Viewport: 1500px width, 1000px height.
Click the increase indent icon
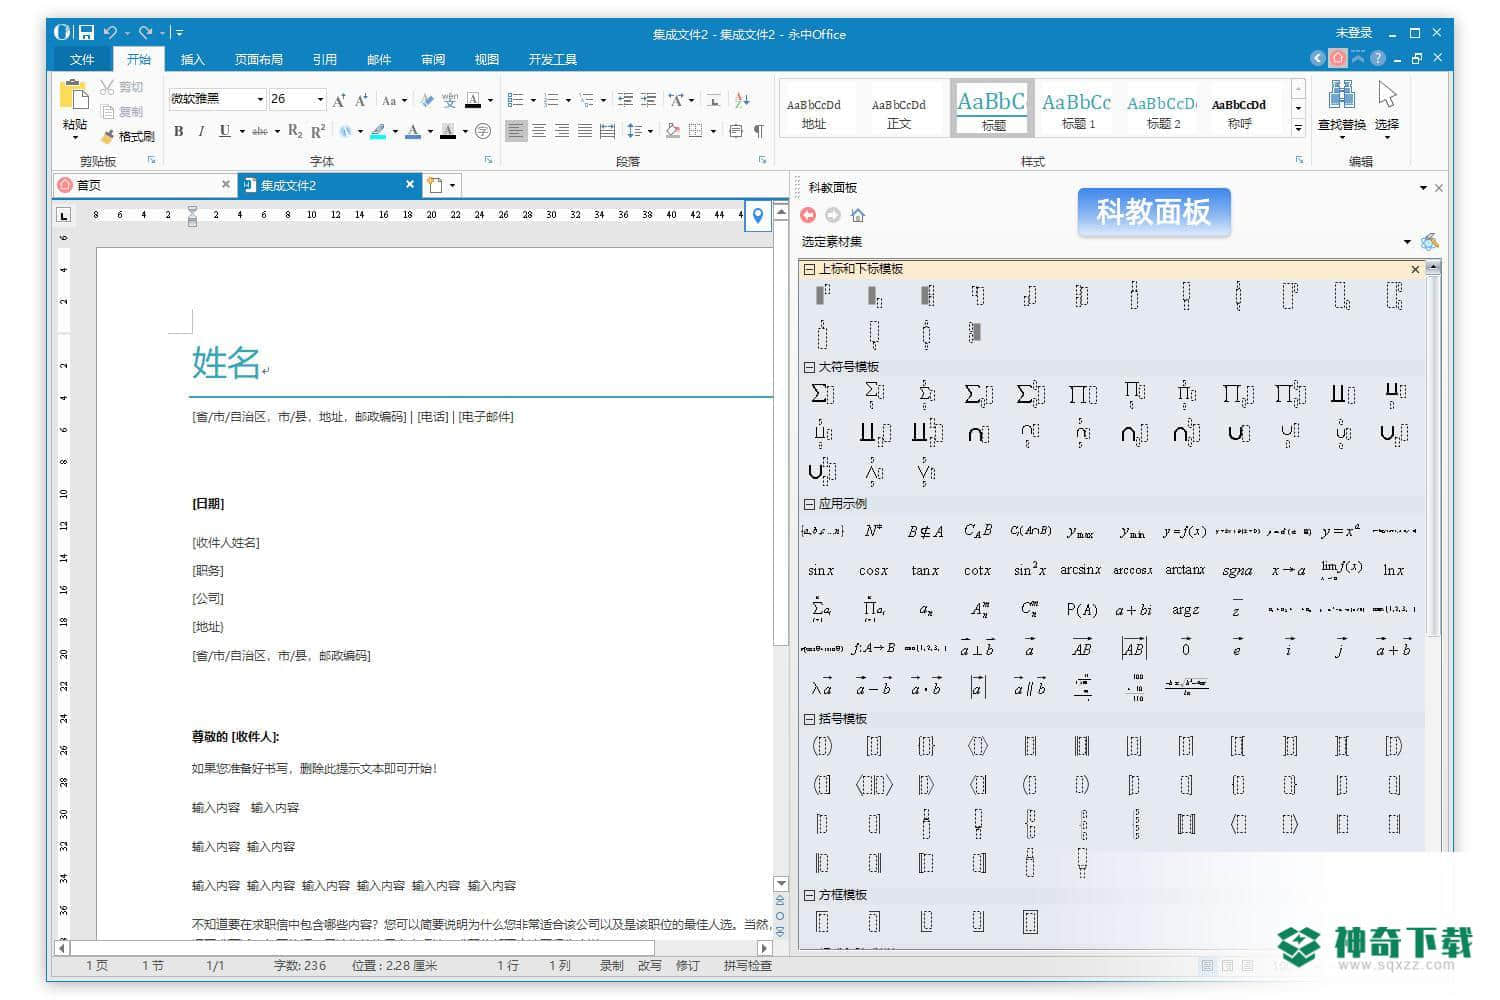[648, 100]
